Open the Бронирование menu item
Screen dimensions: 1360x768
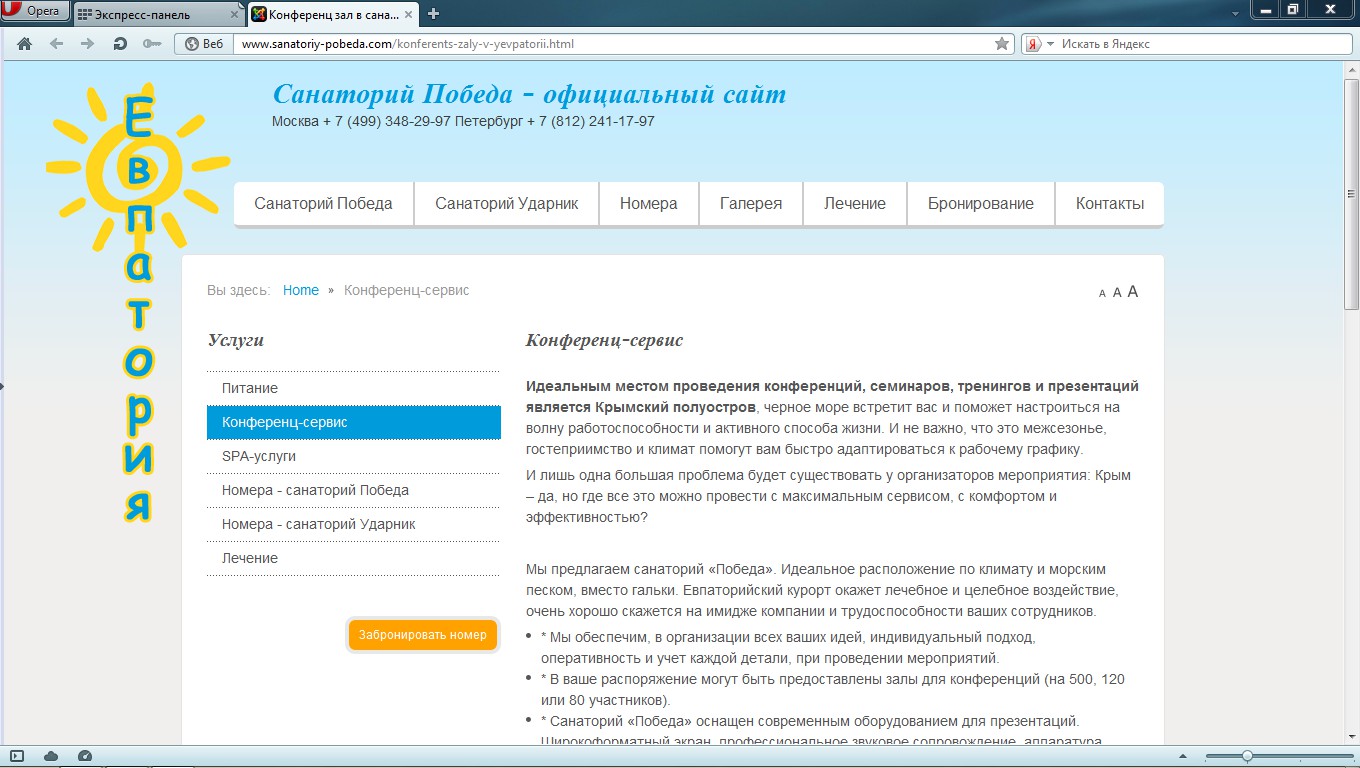pyautogui.click(x=981, y=203)
